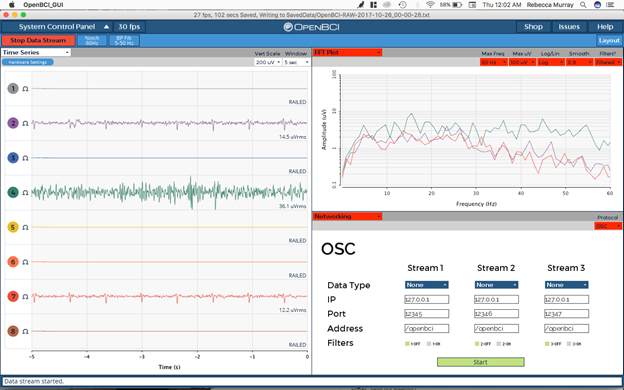Open Siri from the menu bar
Image resolution: width=624 pixels, height=390 pixels.
(x=597, y=5)
